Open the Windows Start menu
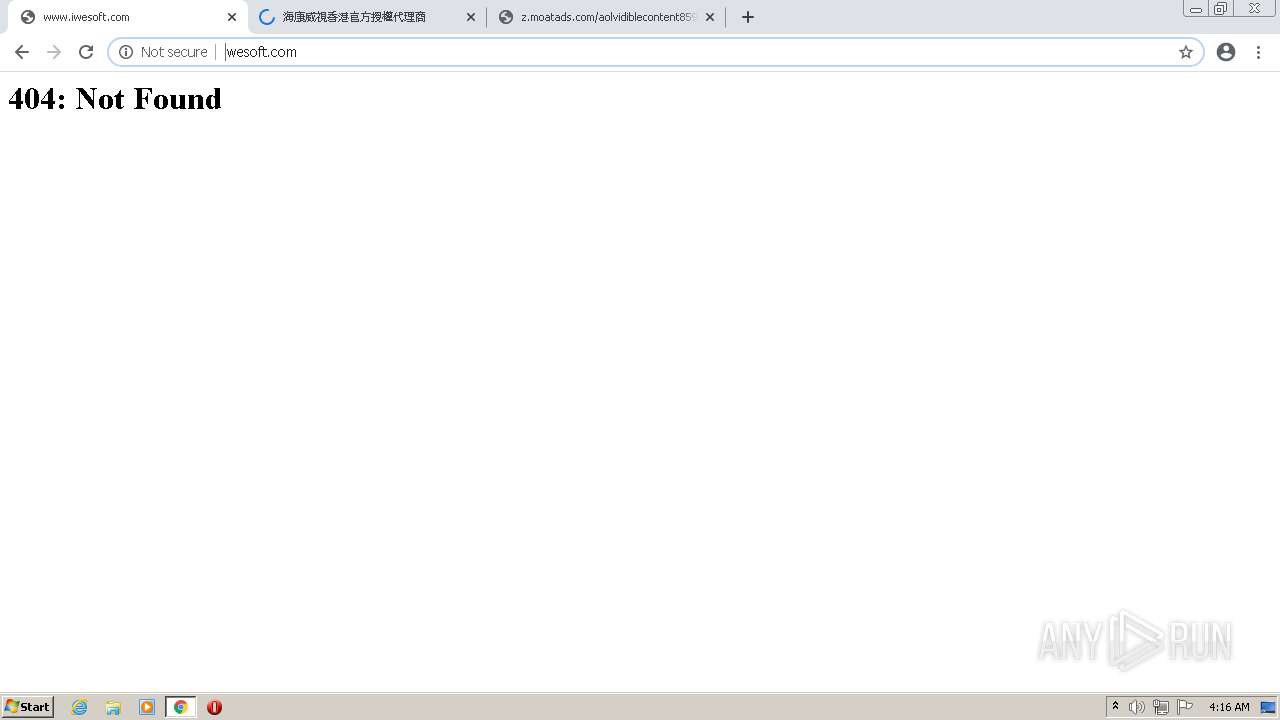Viewport: 1280px width, 720px height. (x=28, y=707)
